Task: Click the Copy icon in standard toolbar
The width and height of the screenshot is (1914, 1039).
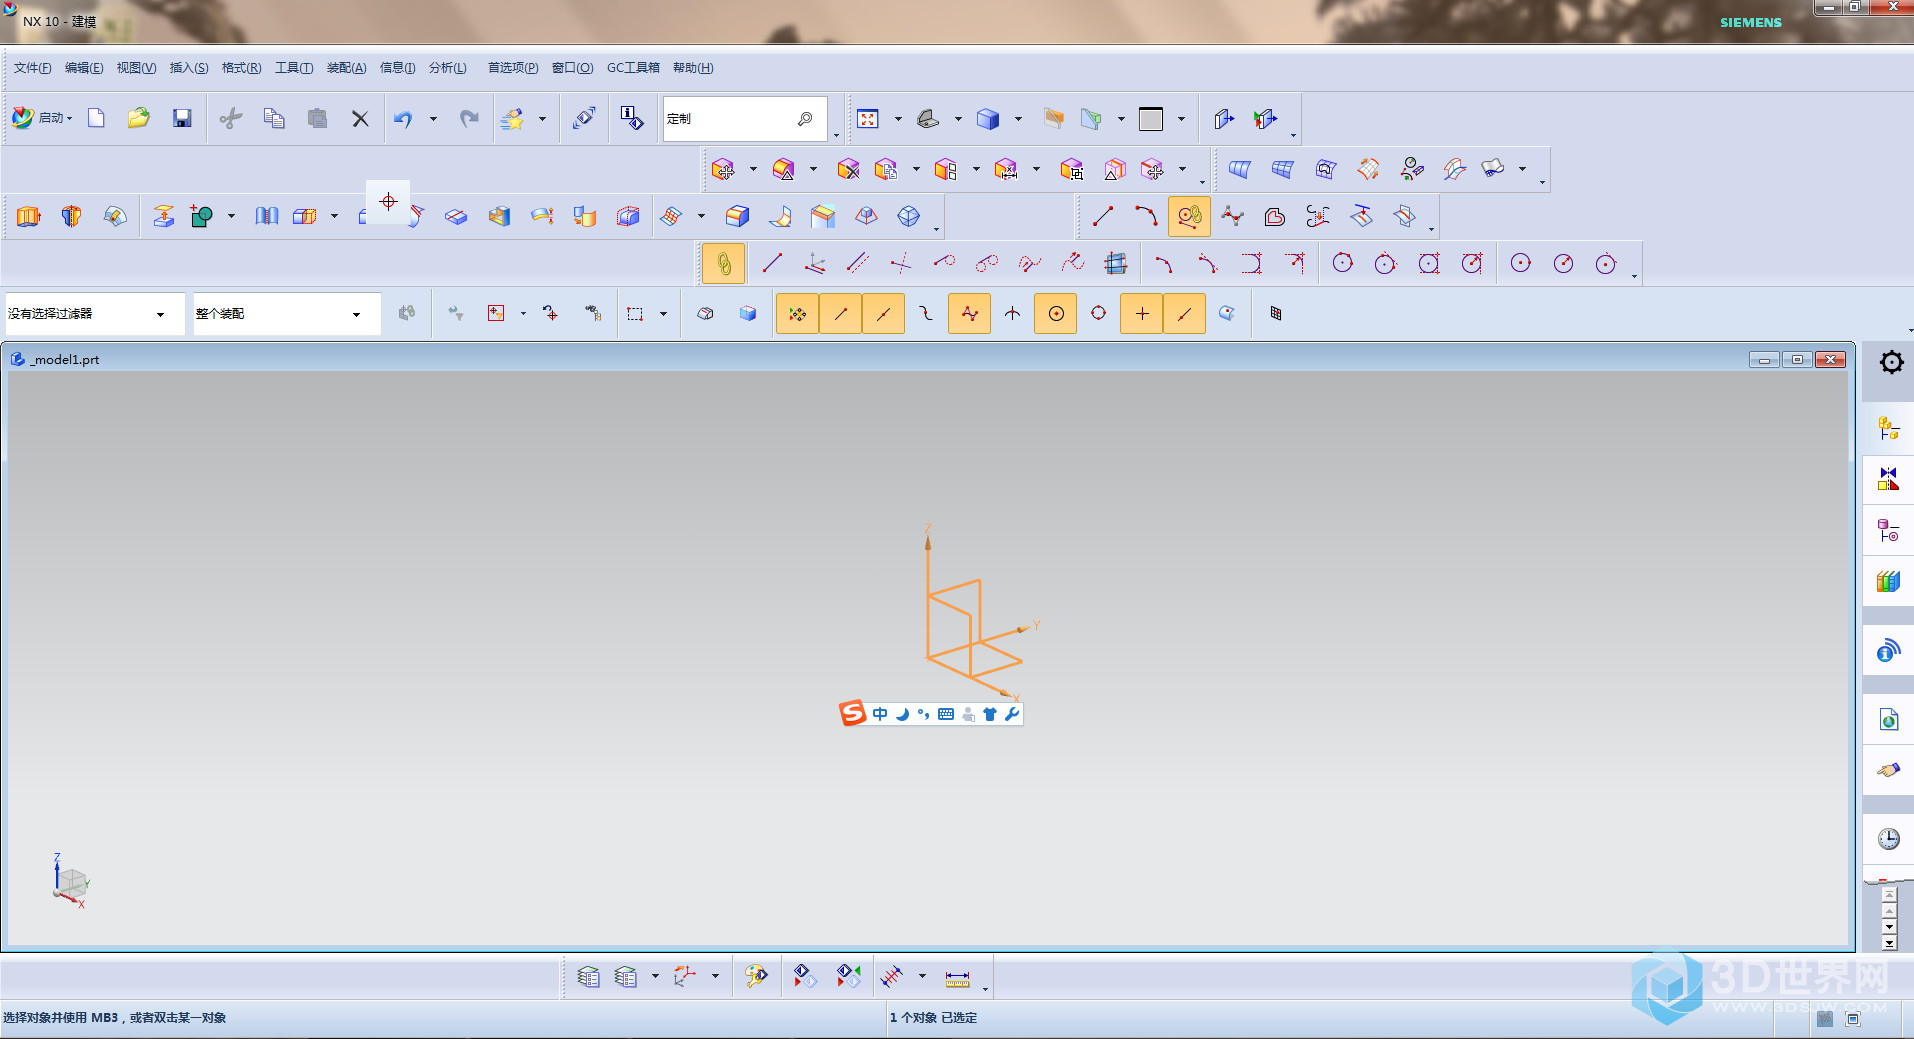Action: (274, 118)
